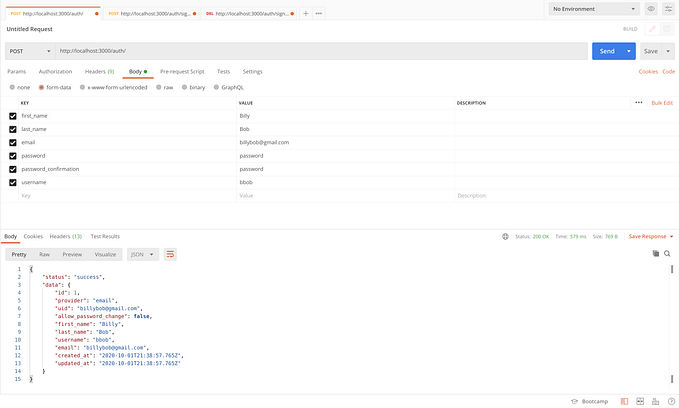Viewport: 679px width, 408px height.
Task: Switch to the Authorization tab
Action: click(55, 71)
